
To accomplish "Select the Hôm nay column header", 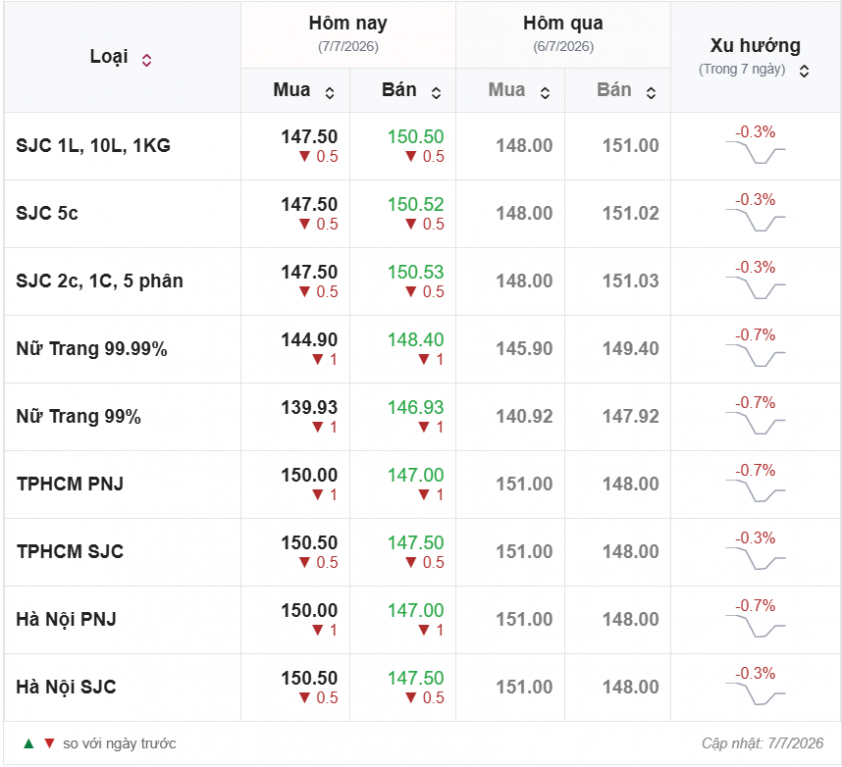I will pos(348,23).
